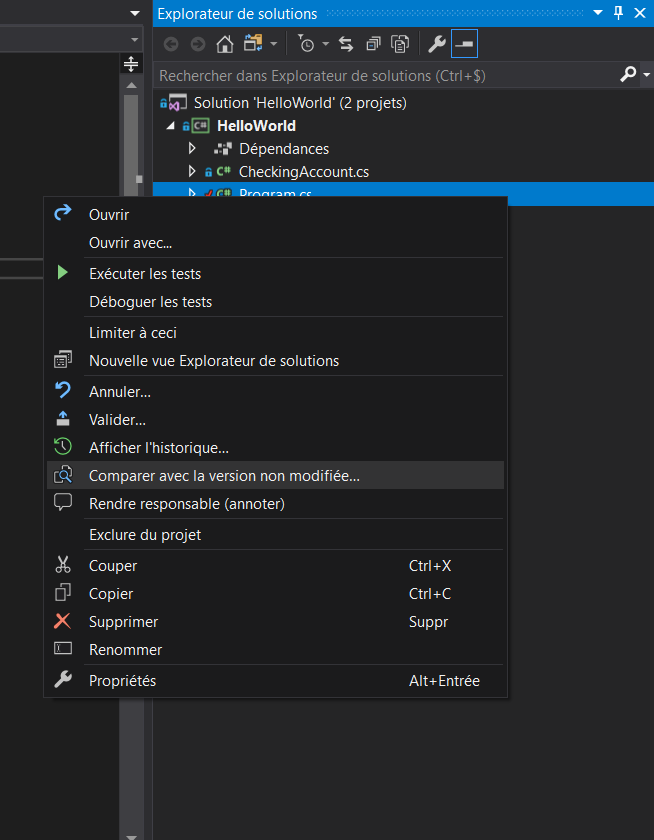Viewport: 654px width, 840px height.
Task: Collapse all items in Solution Explorer
Action: click(x=373, y=44)
